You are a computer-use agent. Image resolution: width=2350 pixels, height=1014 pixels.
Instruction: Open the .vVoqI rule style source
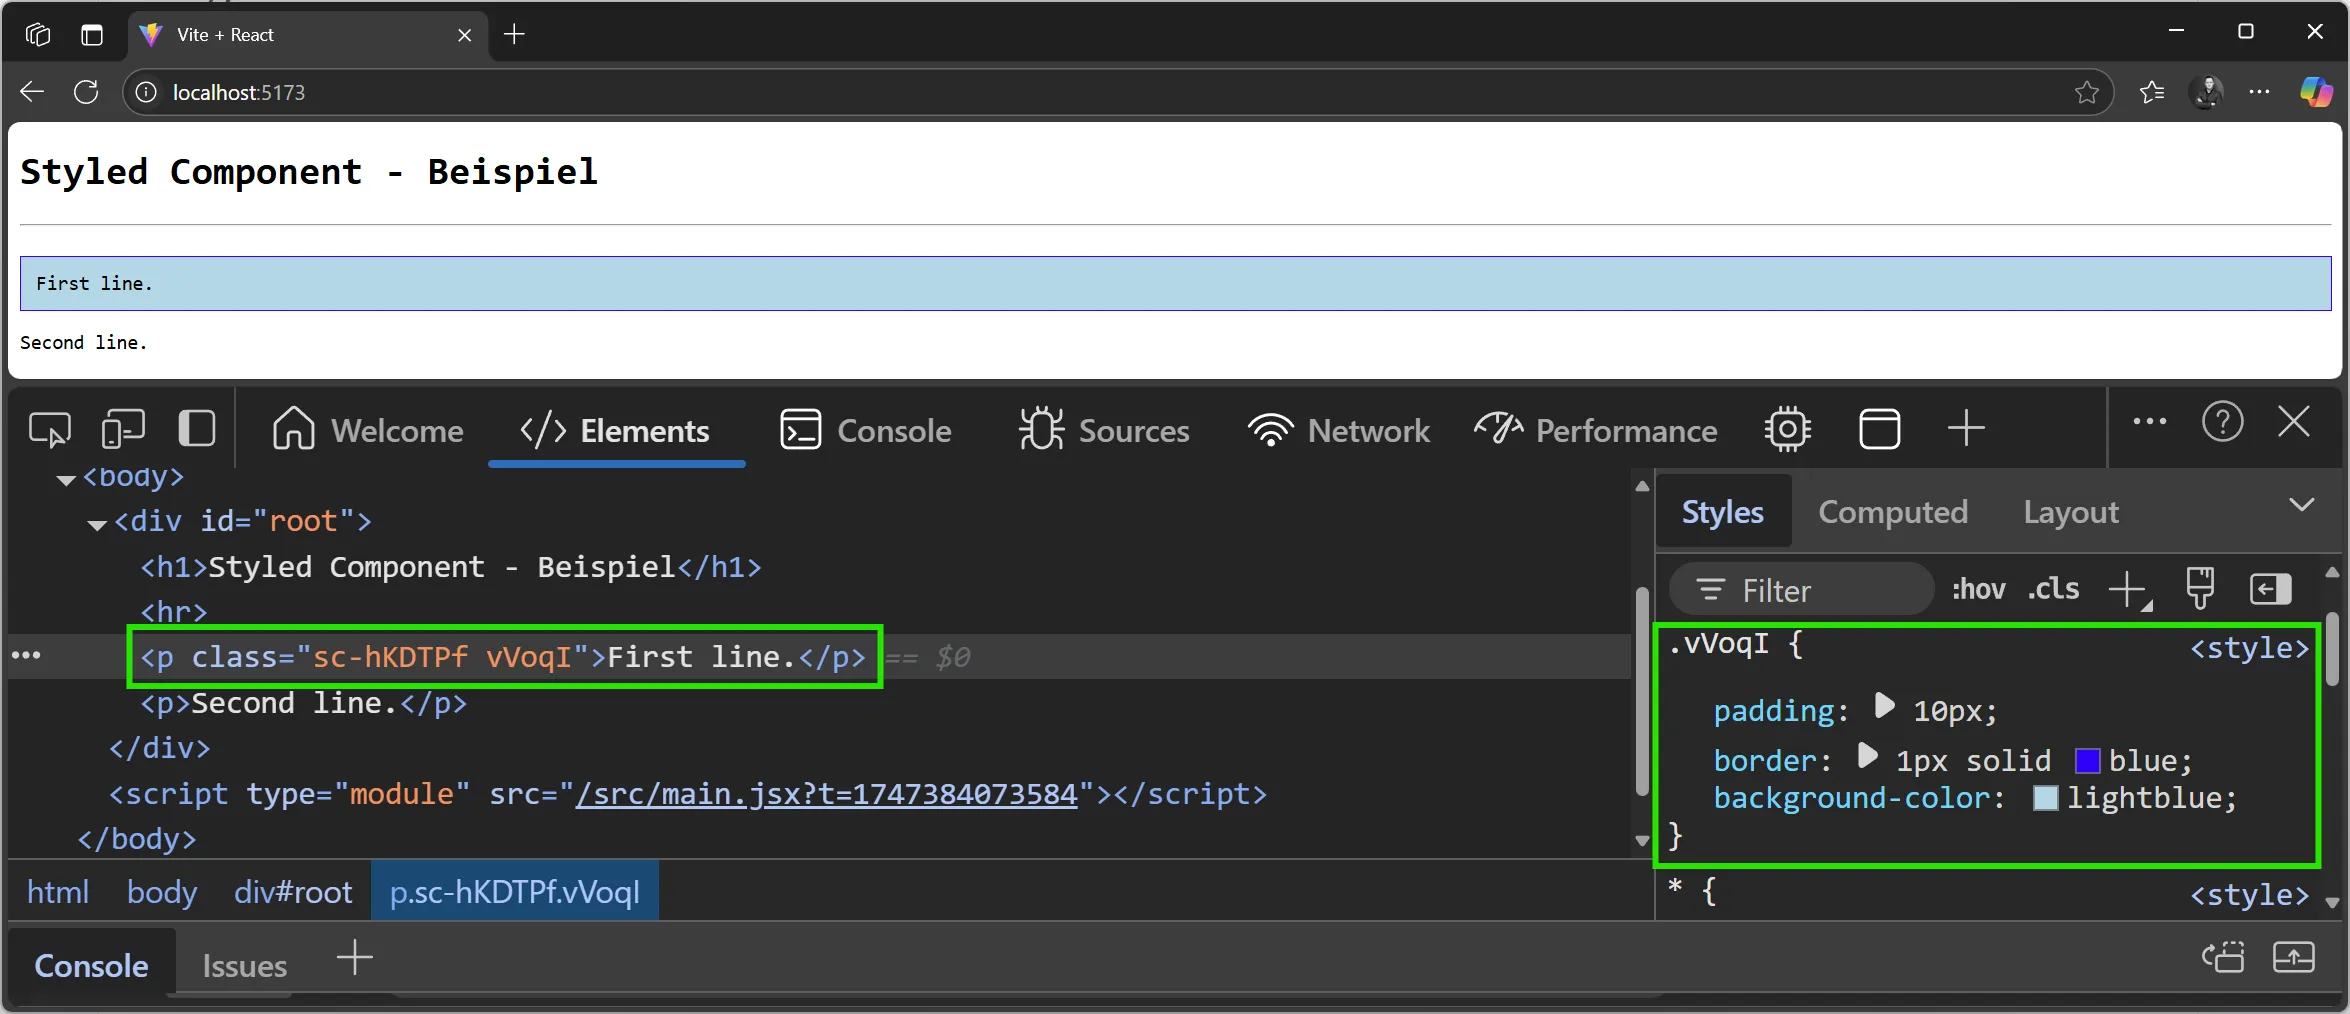pos(2249,648)
